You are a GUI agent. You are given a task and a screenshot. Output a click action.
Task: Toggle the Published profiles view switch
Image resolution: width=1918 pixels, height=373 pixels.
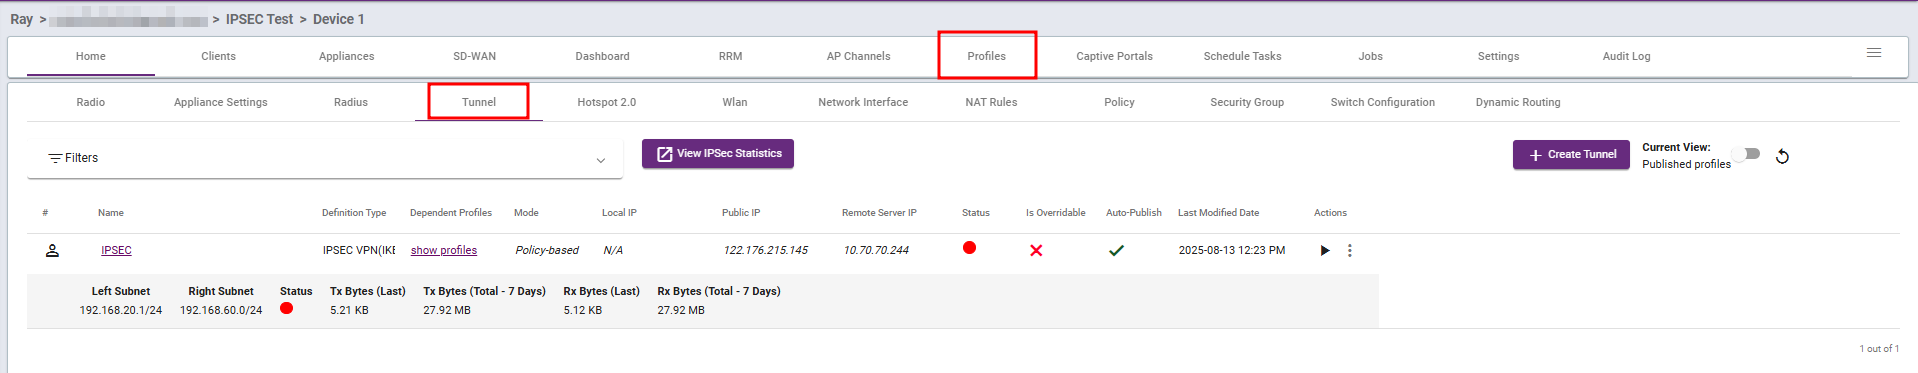[x=1747, y=154]
